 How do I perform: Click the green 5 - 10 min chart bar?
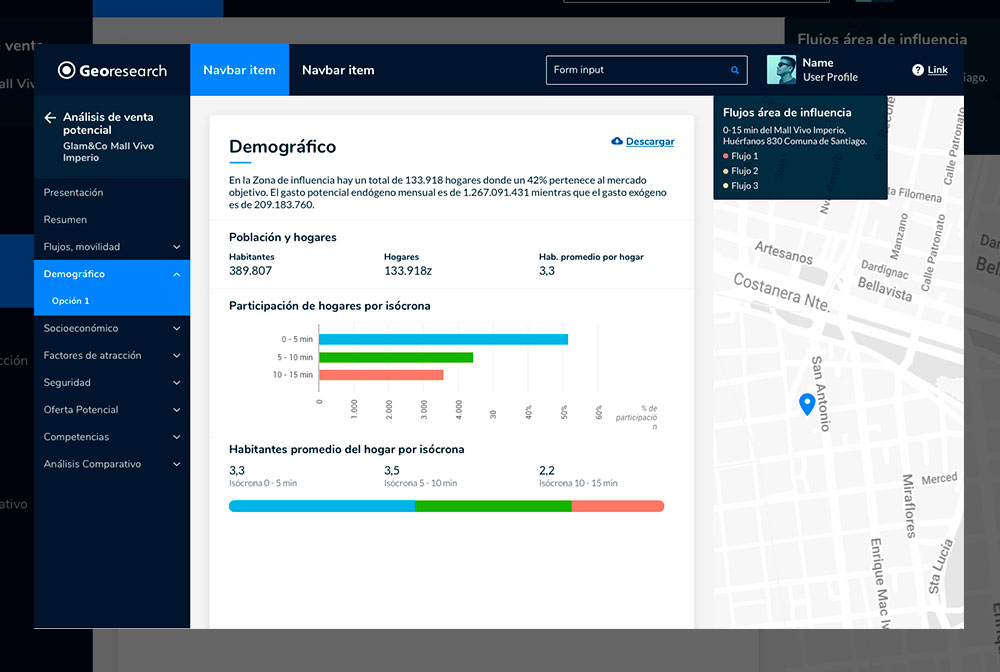396,357
